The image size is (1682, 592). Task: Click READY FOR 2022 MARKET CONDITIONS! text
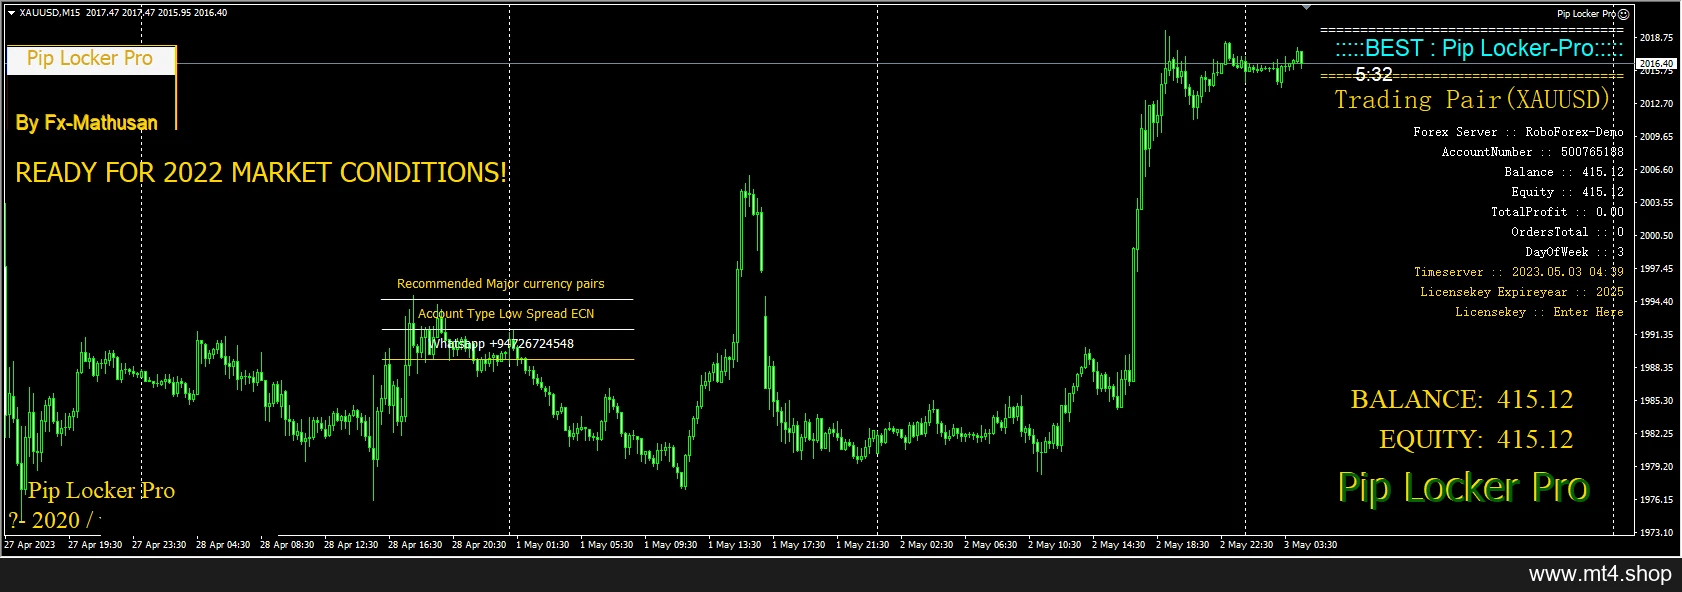[261, 173]
